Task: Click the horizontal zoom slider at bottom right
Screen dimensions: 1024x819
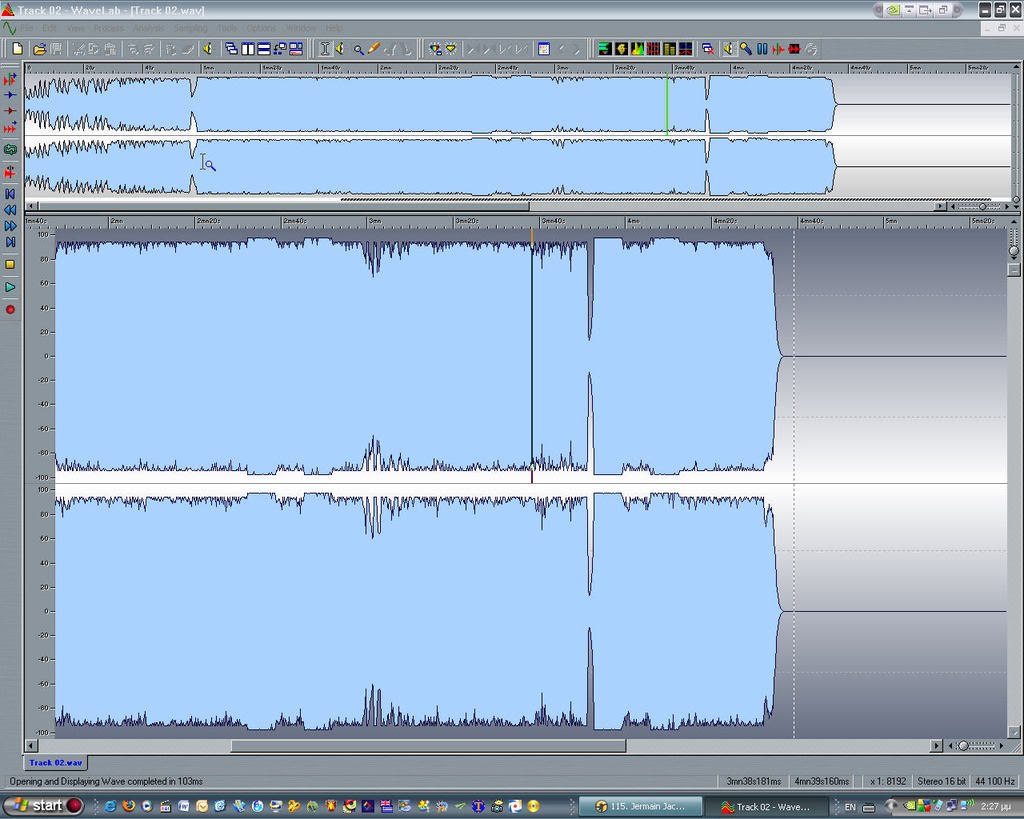Action: (964, 745)
